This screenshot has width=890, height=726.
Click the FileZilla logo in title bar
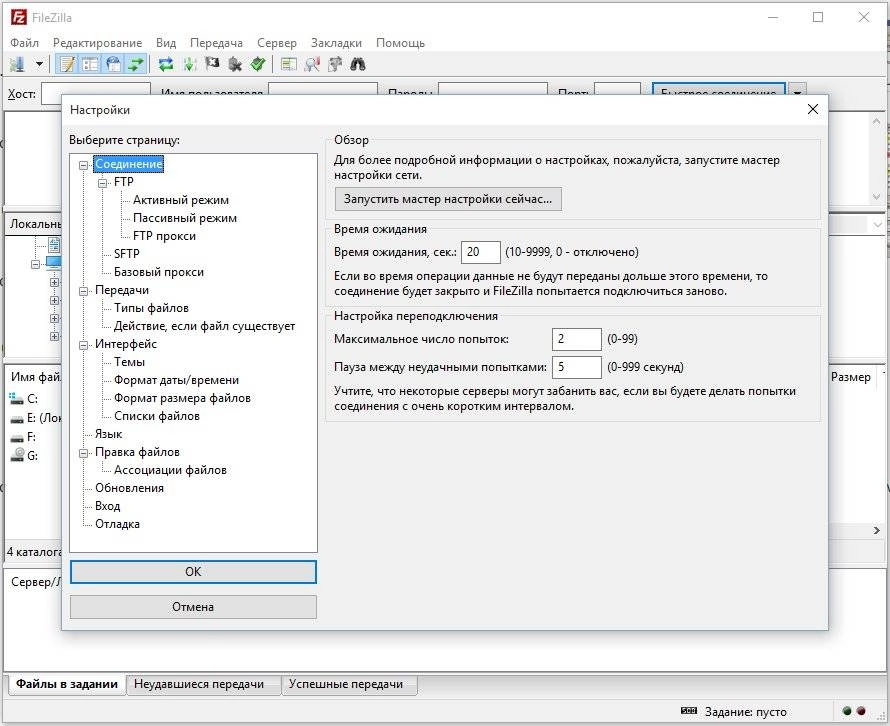tap(19, 17)
